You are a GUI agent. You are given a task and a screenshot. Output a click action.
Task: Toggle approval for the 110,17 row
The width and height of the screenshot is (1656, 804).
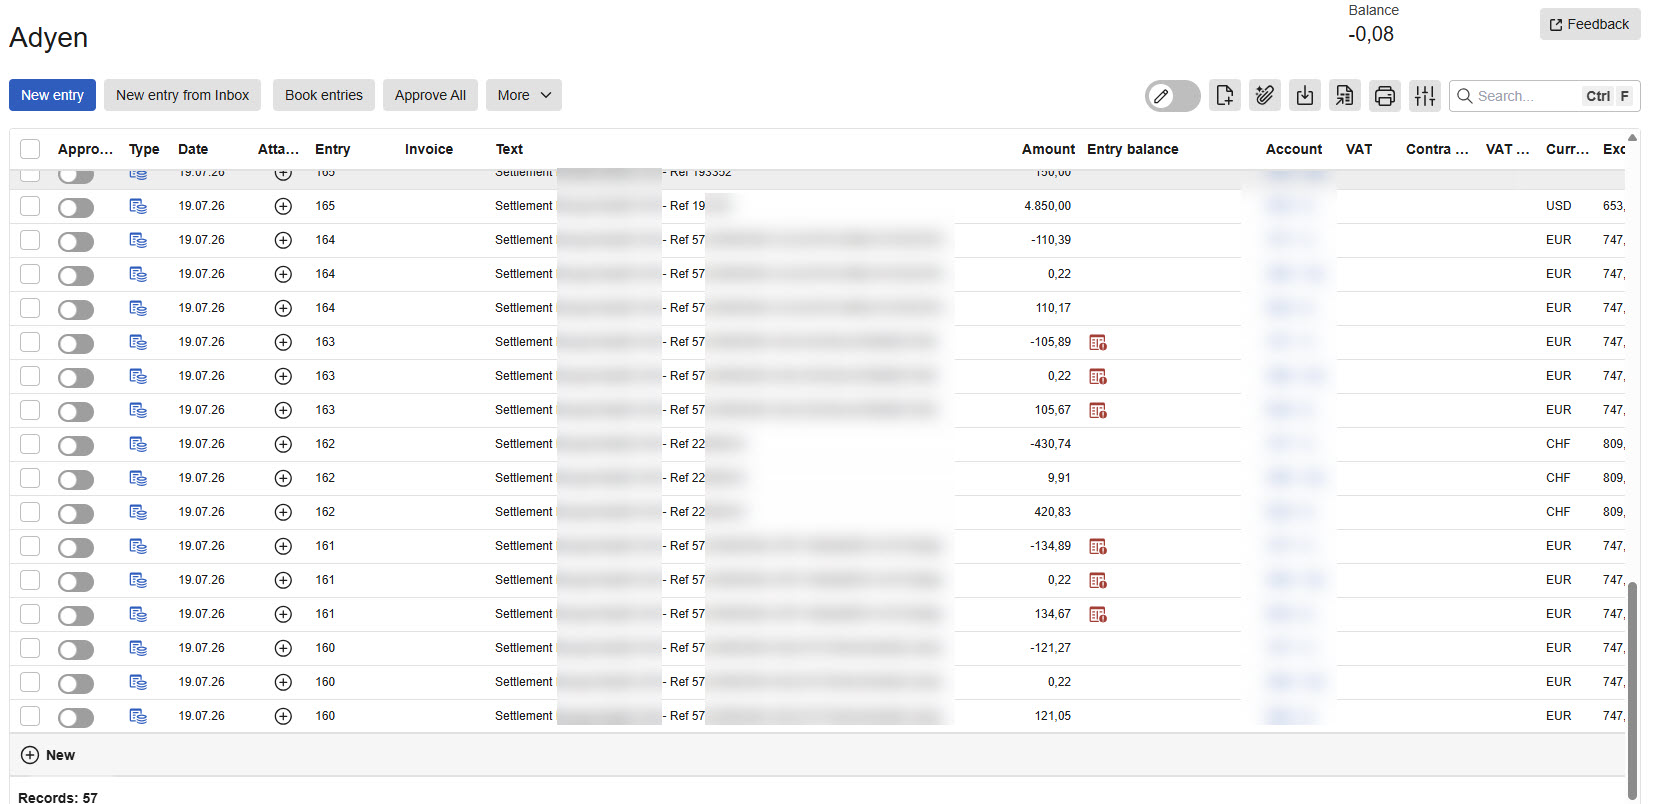point(76,309)
